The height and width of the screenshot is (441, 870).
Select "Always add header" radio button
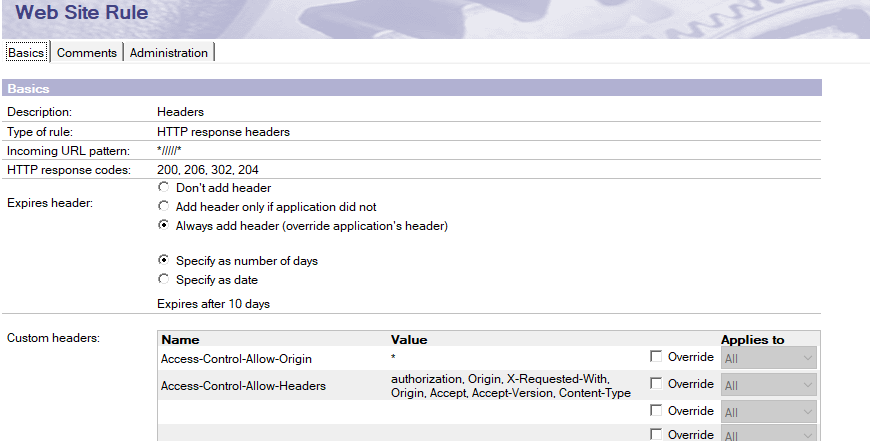pyautogui.click(x=164, y=226)
